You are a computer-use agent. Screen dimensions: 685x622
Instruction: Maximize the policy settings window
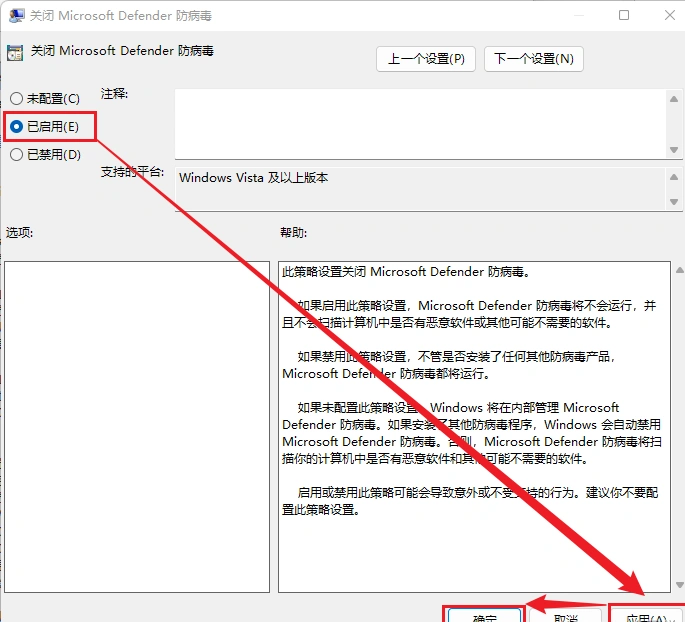pyautogui.click(x=624, y=16)
